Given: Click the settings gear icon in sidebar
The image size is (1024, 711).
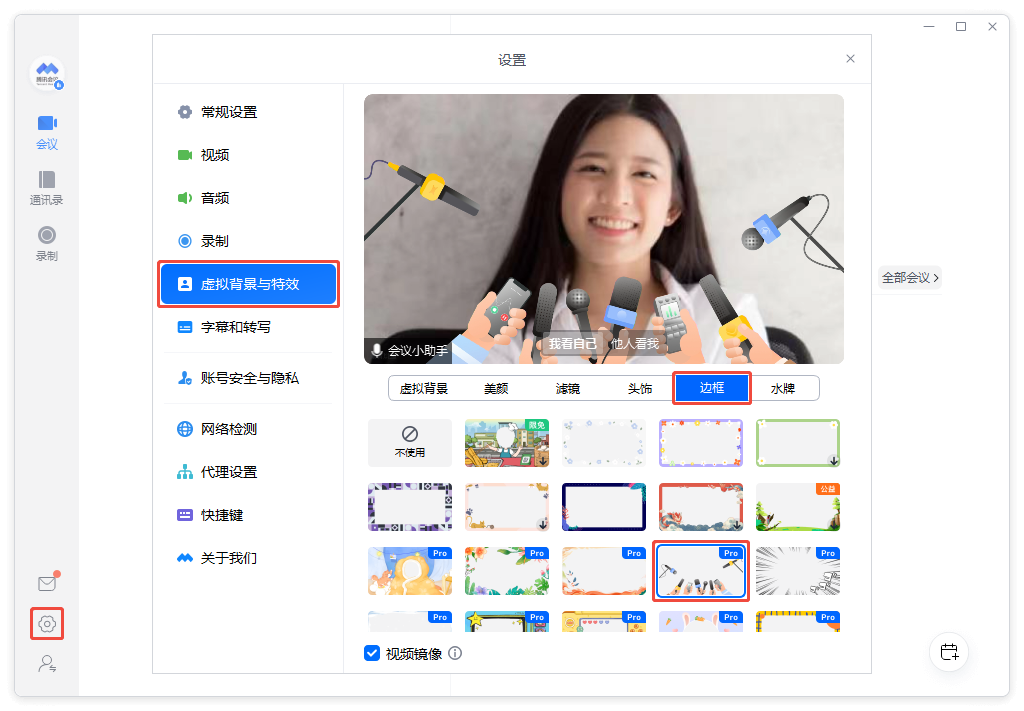Looking at the screenshot, I should point(47,624).
